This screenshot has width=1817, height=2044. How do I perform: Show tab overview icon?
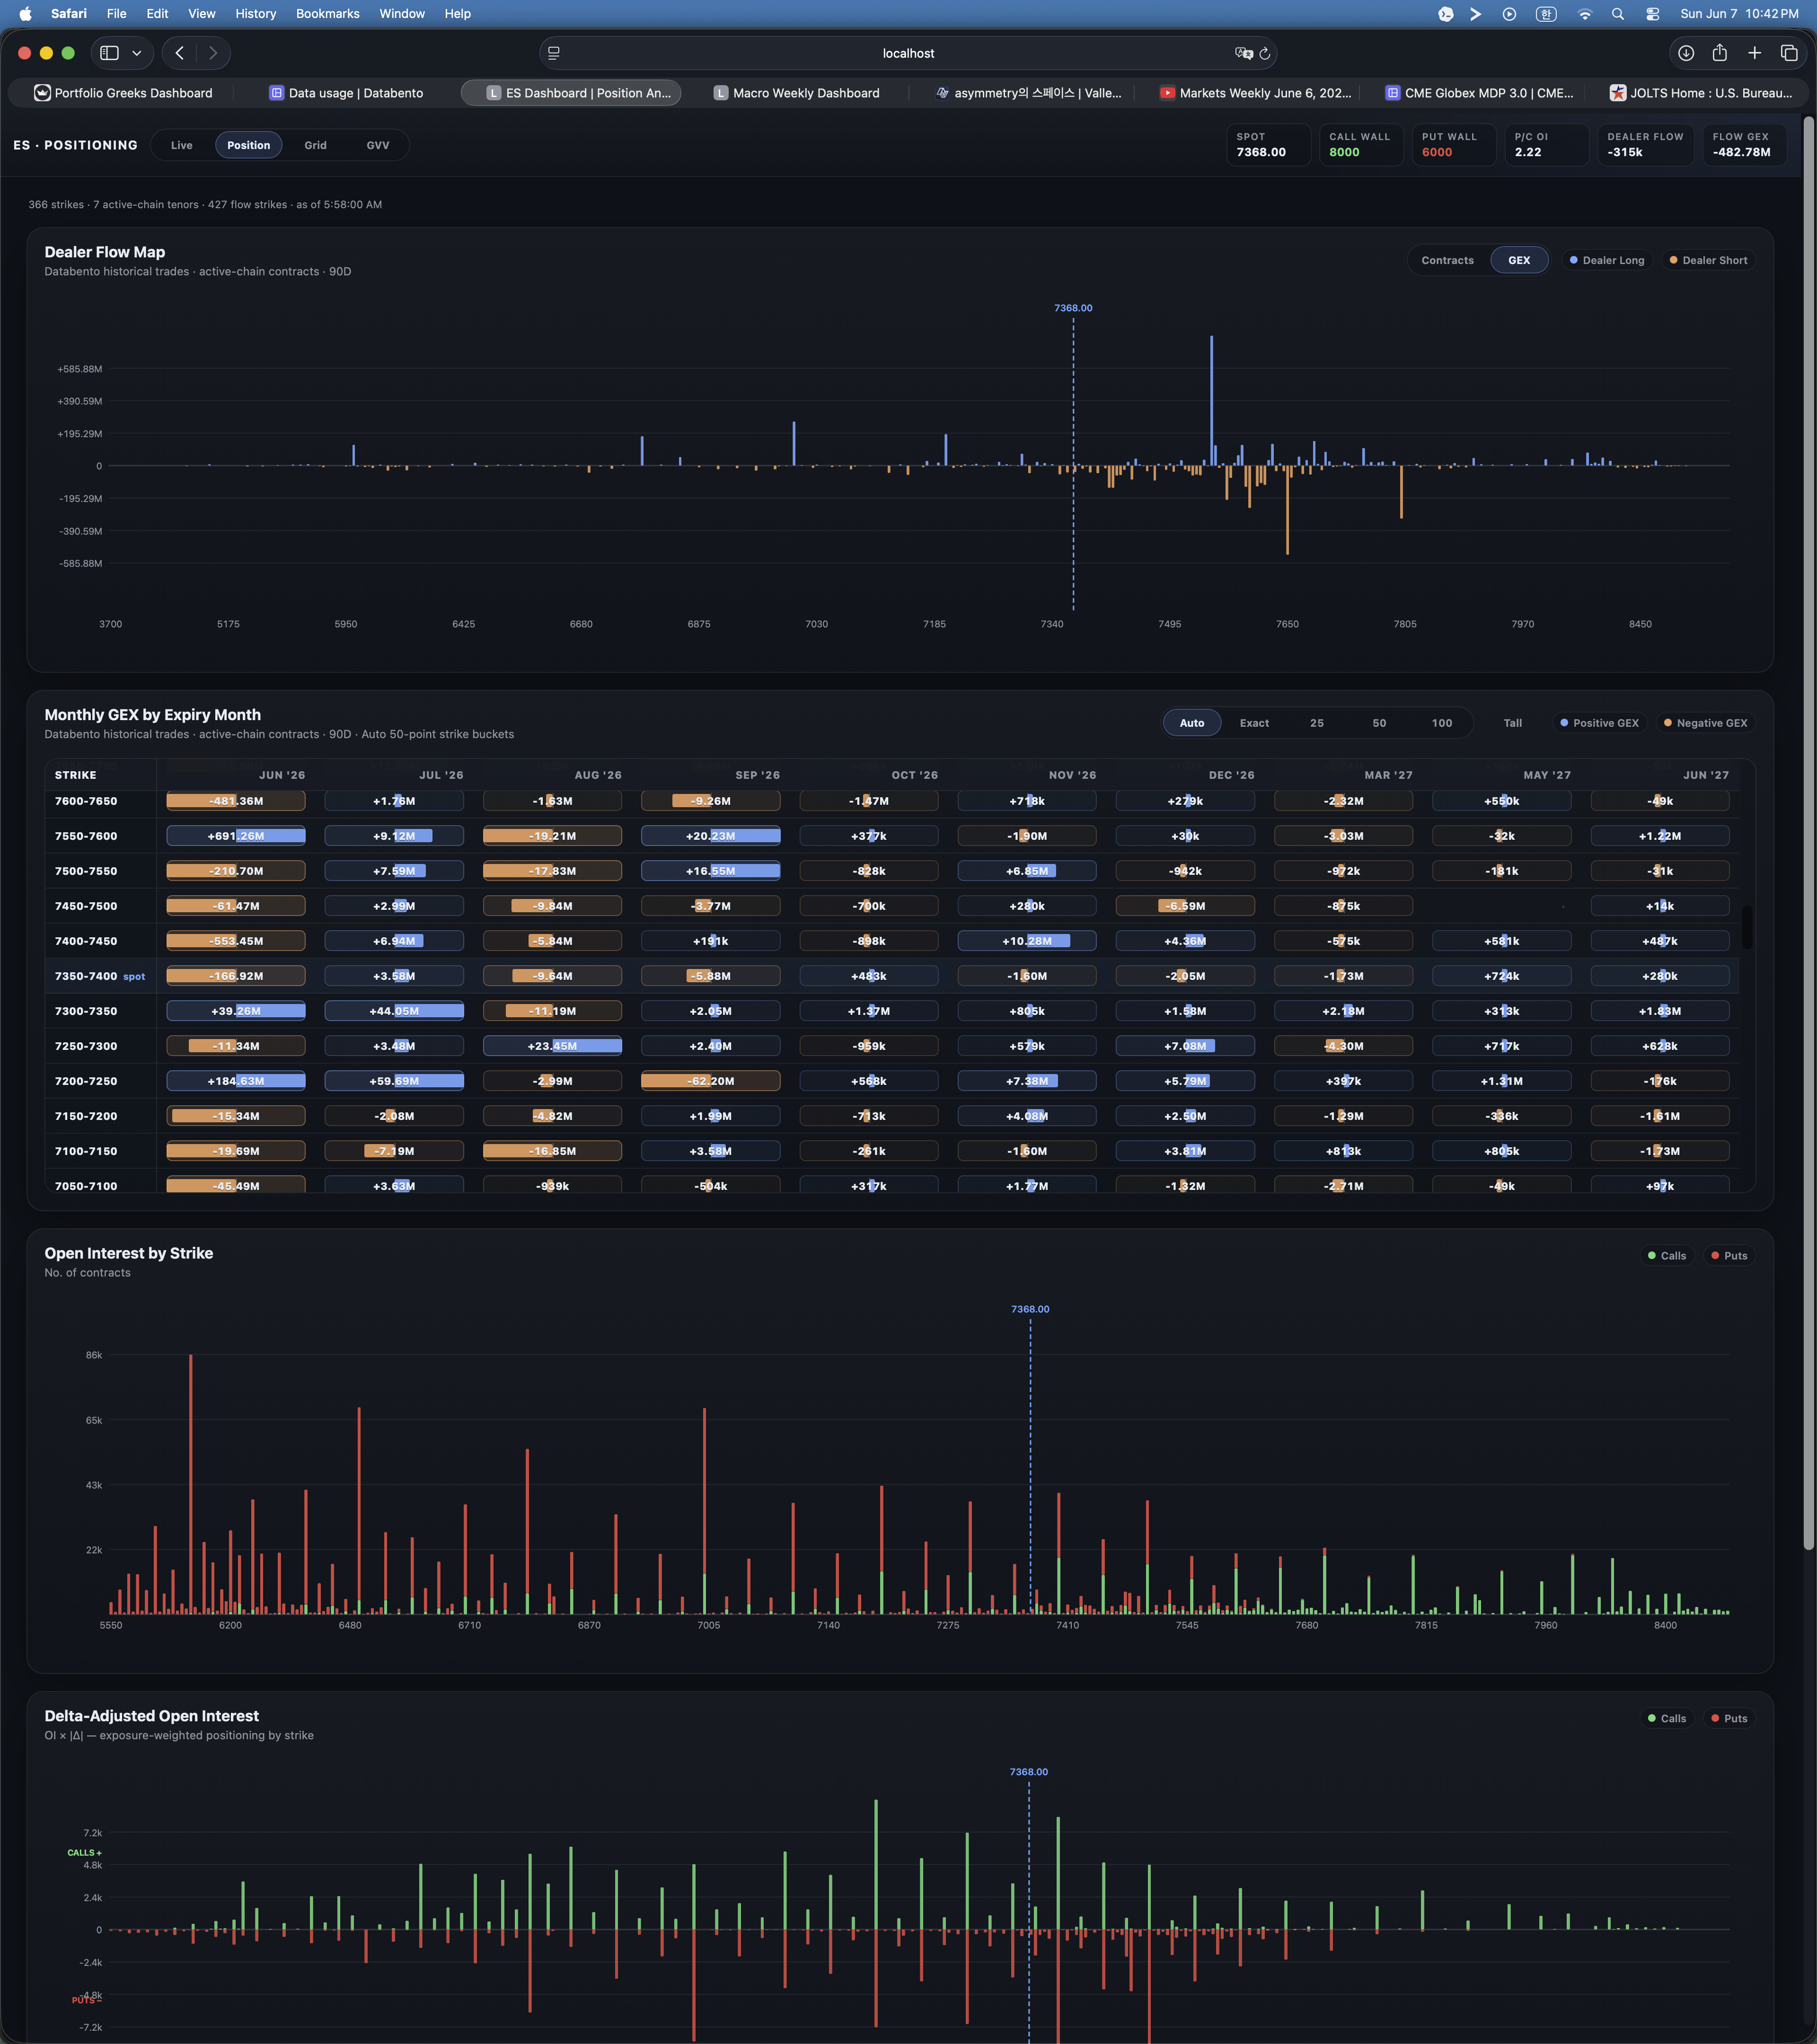click(x=1789, y=53)
